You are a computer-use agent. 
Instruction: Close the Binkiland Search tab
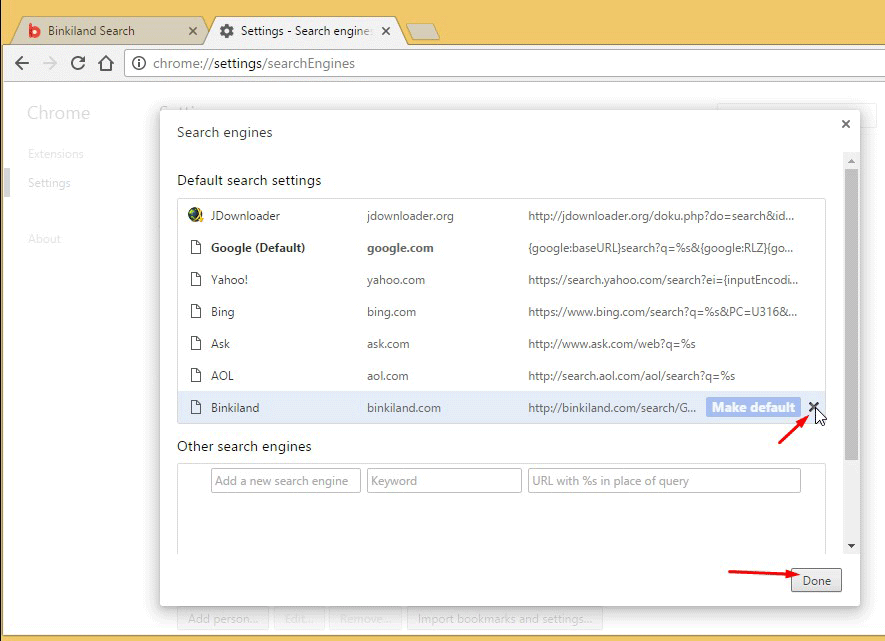(193, 31)
